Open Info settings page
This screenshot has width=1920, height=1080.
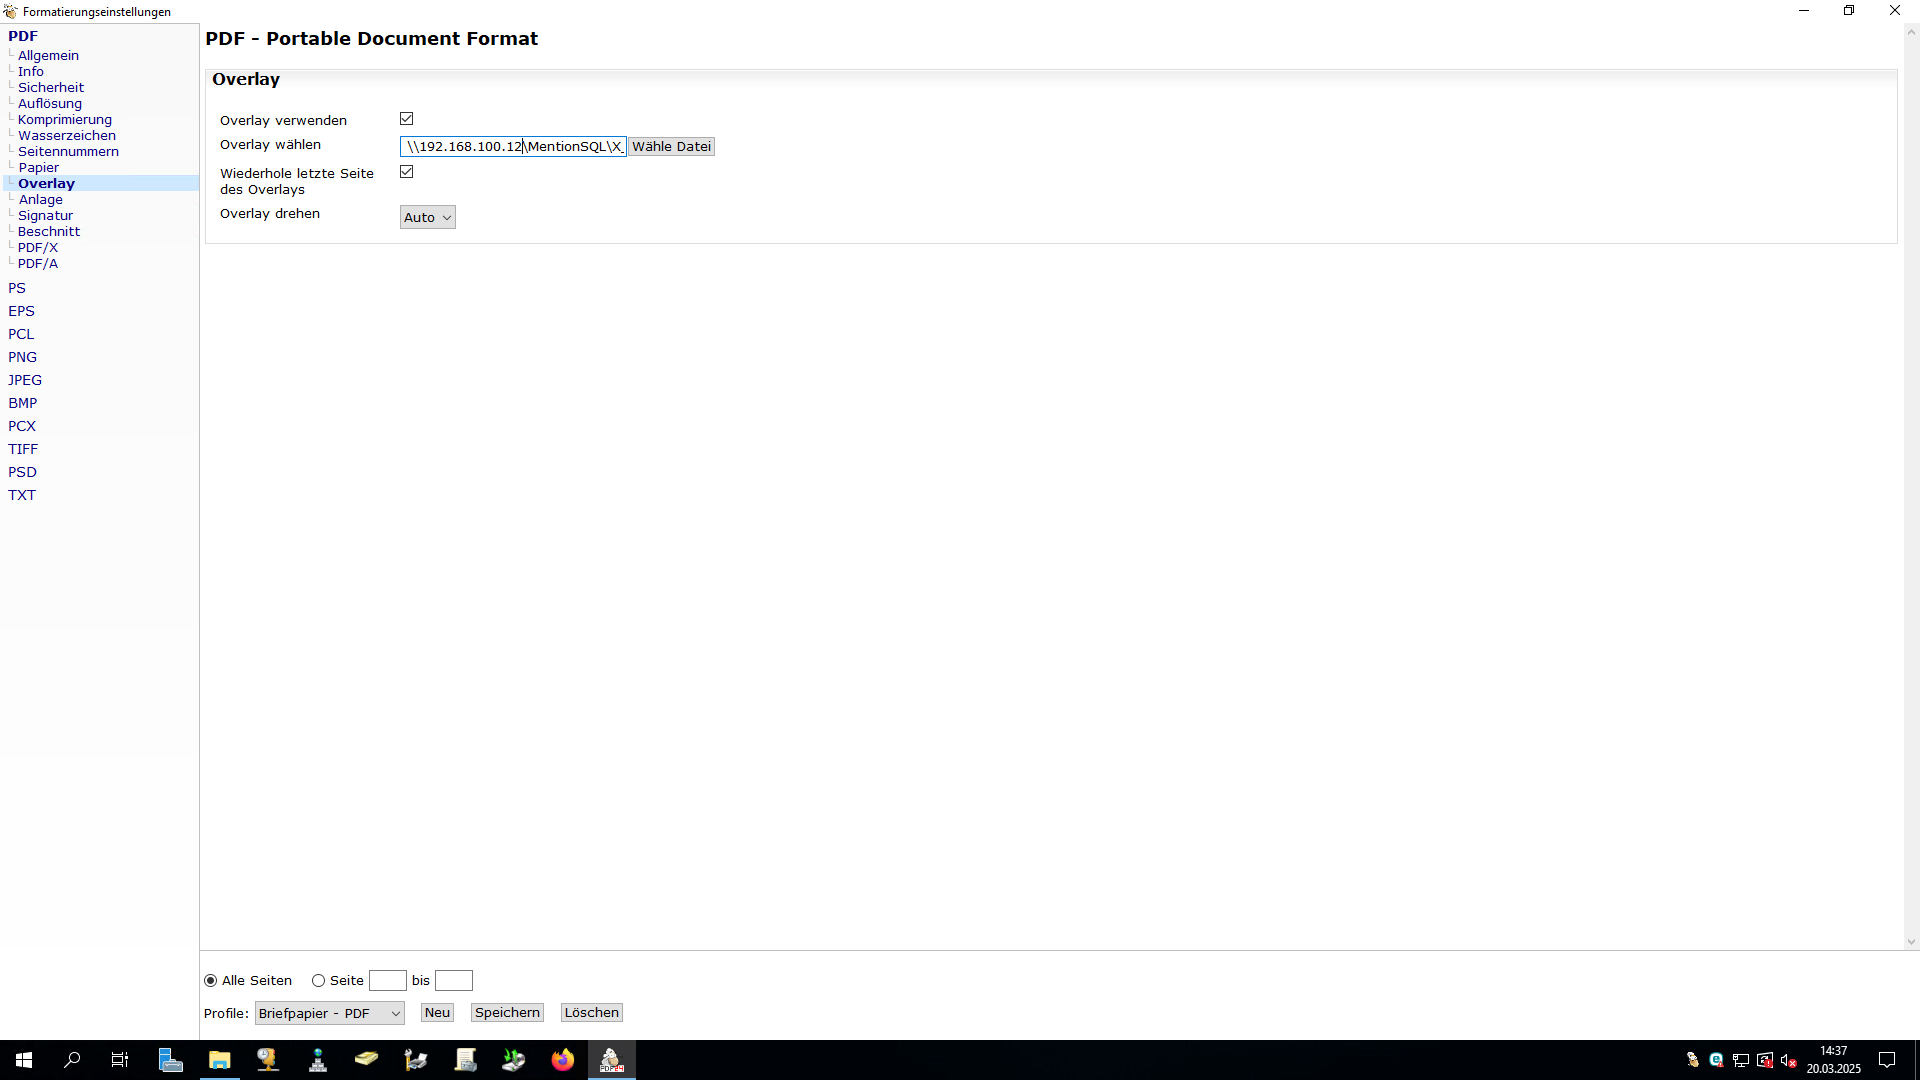click(31, 72)
